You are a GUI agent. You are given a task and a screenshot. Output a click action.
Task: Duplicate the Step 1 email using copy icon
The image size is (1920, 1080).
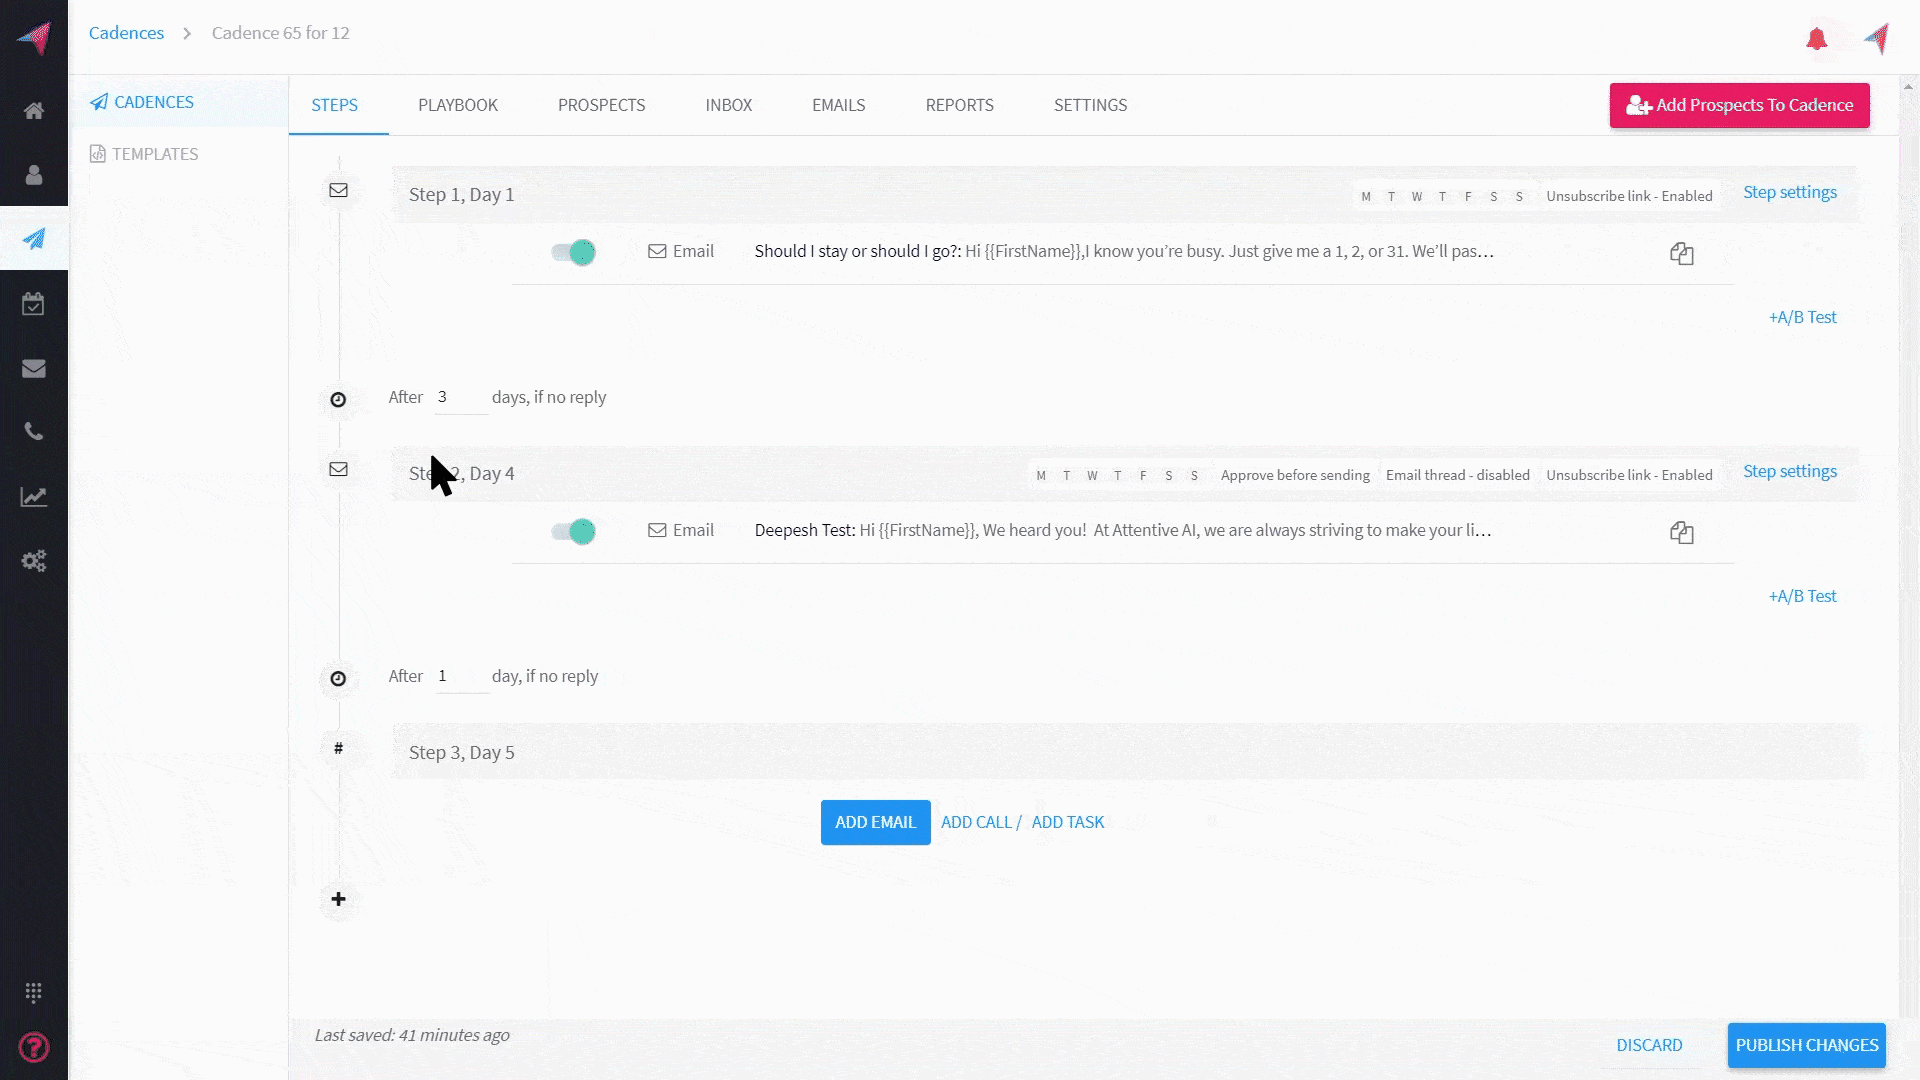pos(1681,254)
